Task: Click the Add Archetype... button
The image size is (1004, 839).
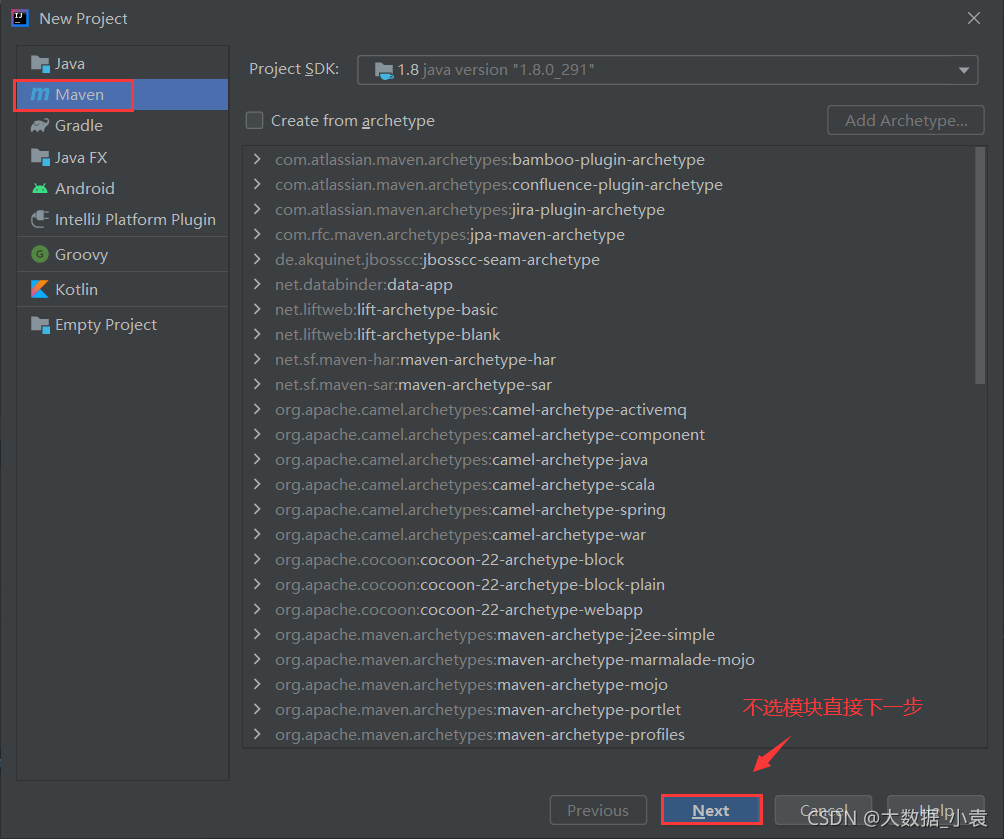Action: pyautogui.click(x=905, y=120)
